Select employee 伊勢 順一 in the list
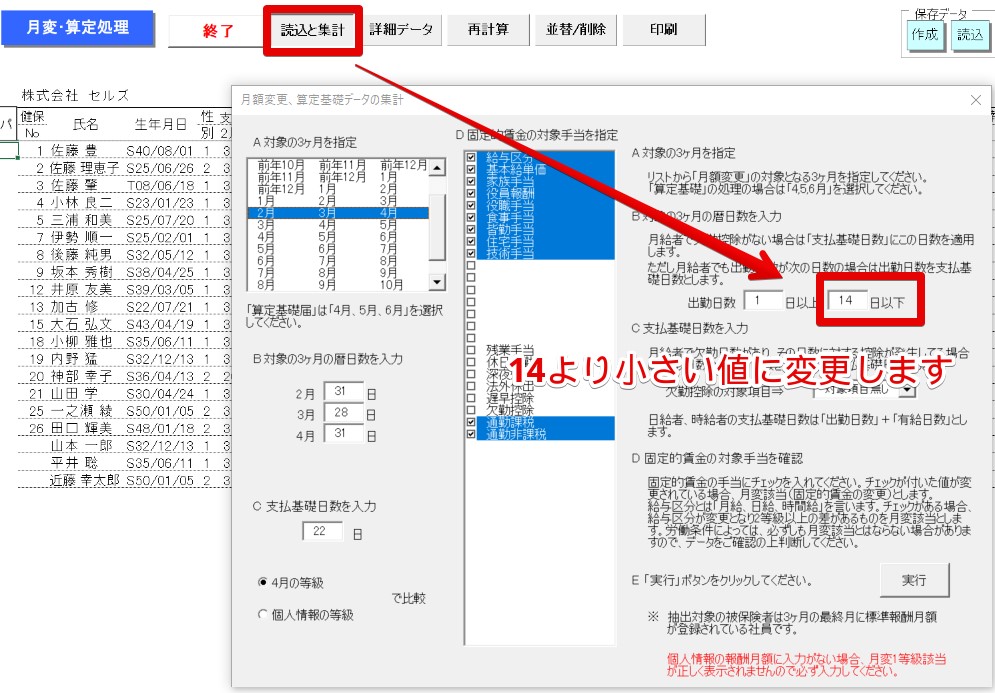 coord(81,237)
